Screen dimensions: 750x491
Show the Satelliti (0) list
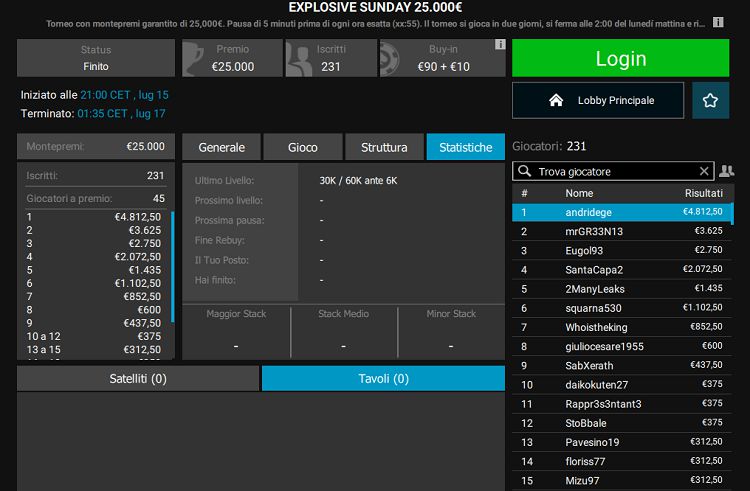[x=138, y=379]
